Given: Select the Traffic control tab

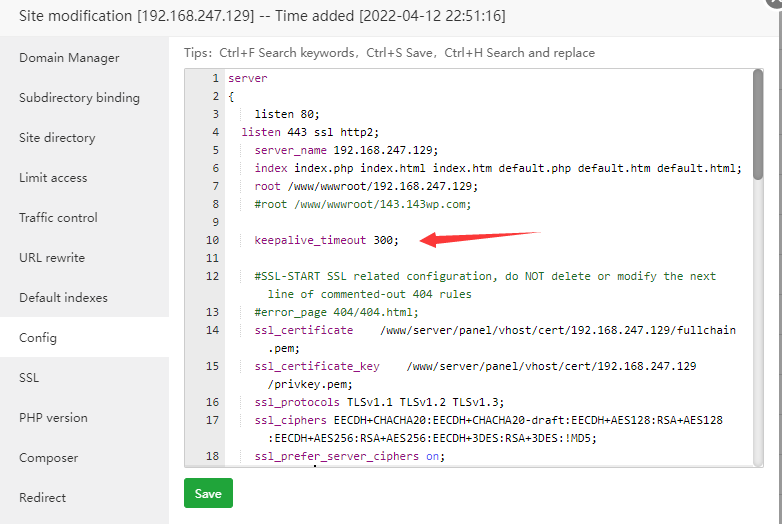Looking at the screenshot, I should click(x=58, y=217).
